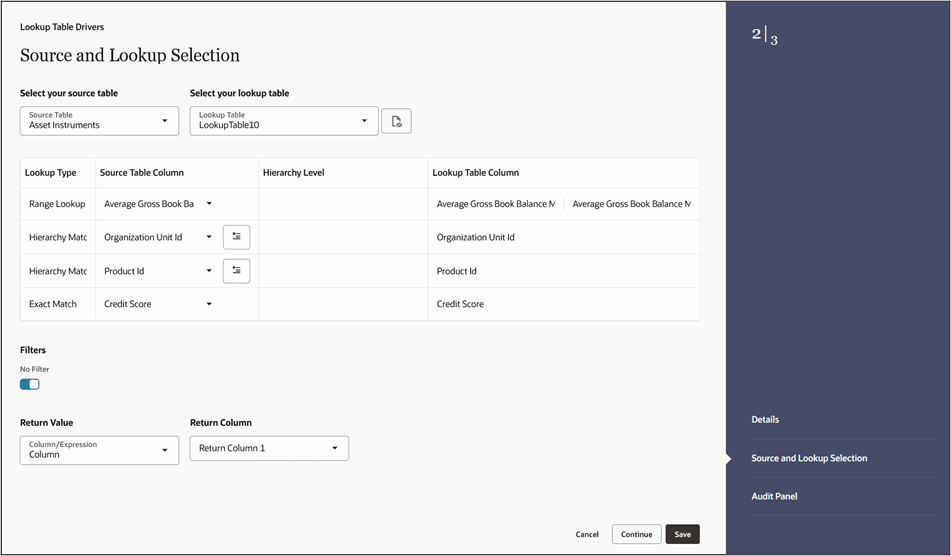Click the Cancel button
951x556 pixels.
tap(586, 534)
